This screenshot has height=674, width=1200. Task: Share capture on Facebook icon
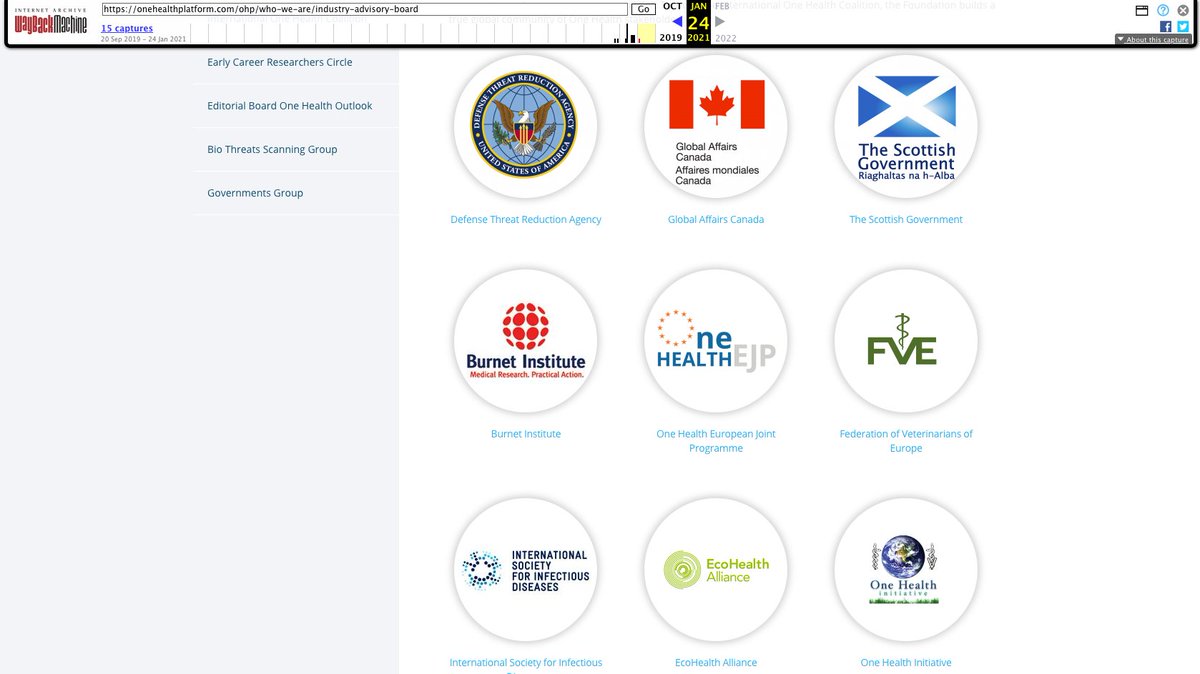[1166, 26]
